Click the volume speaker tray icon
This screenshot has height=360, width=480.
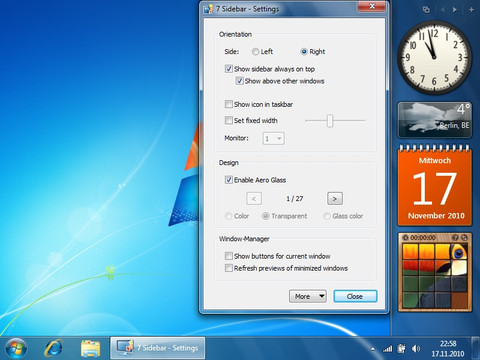pos(415,349)
